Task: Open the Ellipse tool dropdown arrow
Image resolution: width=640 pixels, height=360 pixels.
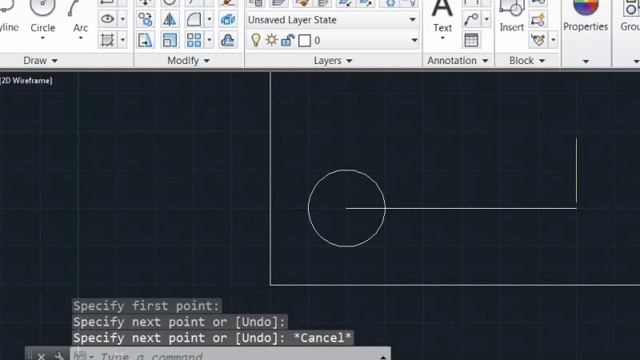Action: [x=122, y=19]
